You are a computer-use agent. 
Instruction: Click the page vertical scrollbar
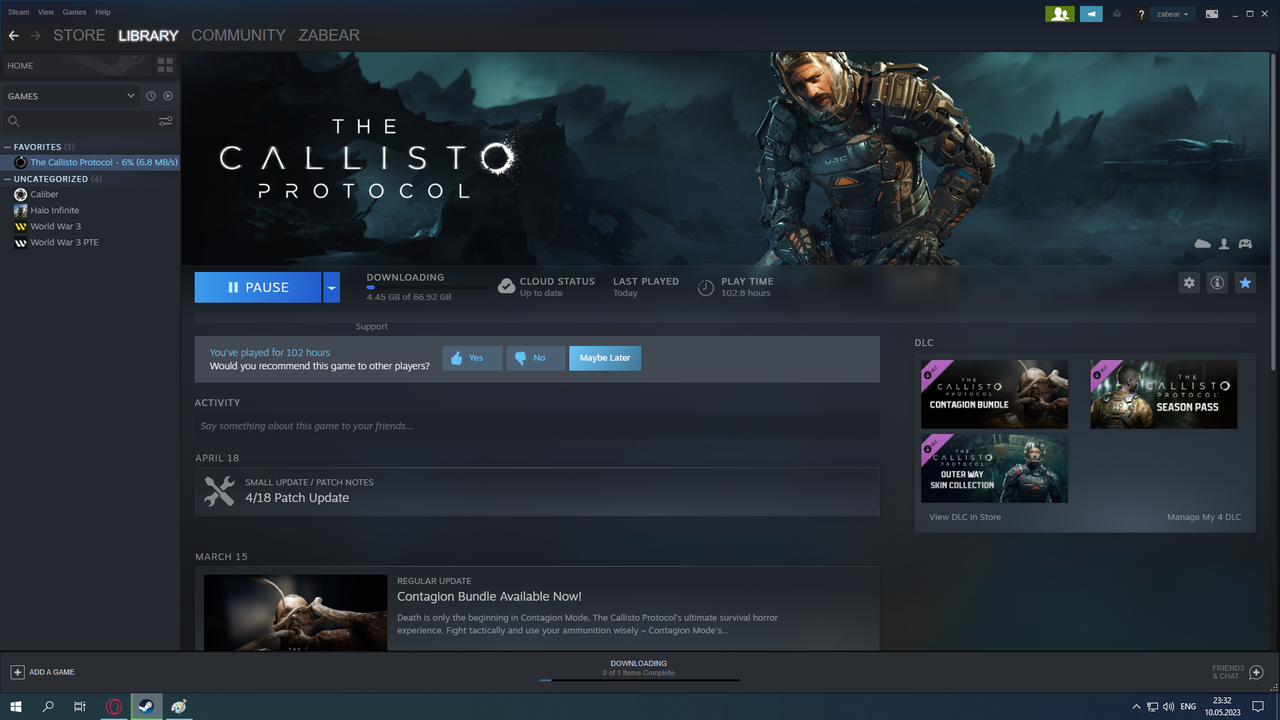1274,210
